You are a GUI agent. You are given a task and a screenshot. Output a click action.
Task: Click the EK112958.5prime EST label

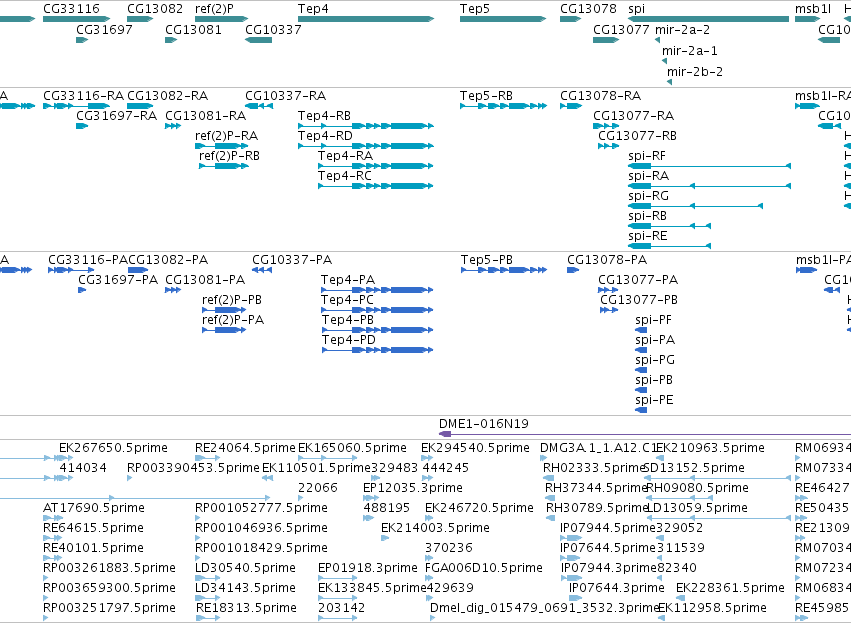[x=712, y=608]
